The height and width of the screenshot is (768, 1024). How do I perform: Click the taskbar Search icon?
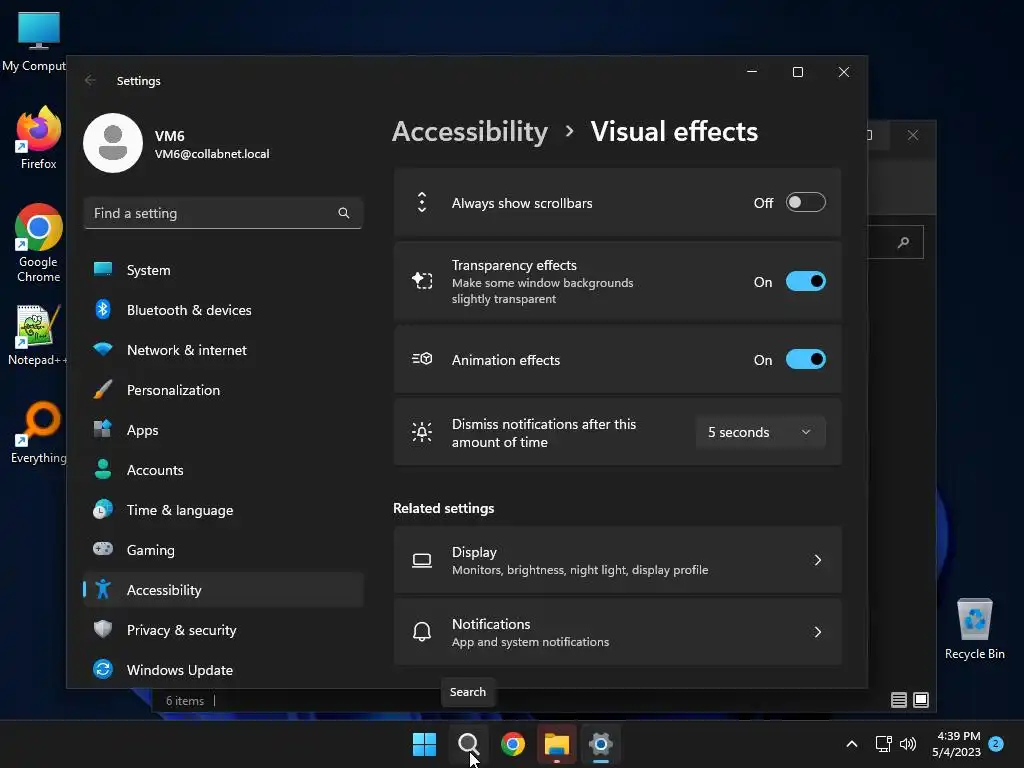pos(468,744)
